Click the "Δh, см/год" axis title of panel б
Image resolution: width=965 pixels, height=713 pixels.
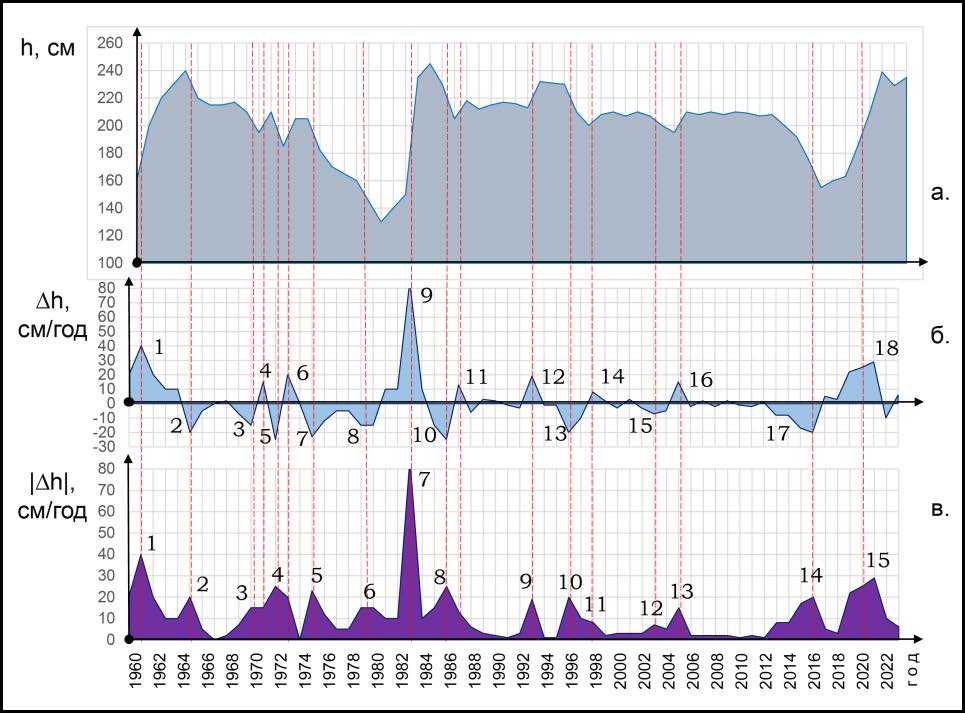click(x=53, y=317)
